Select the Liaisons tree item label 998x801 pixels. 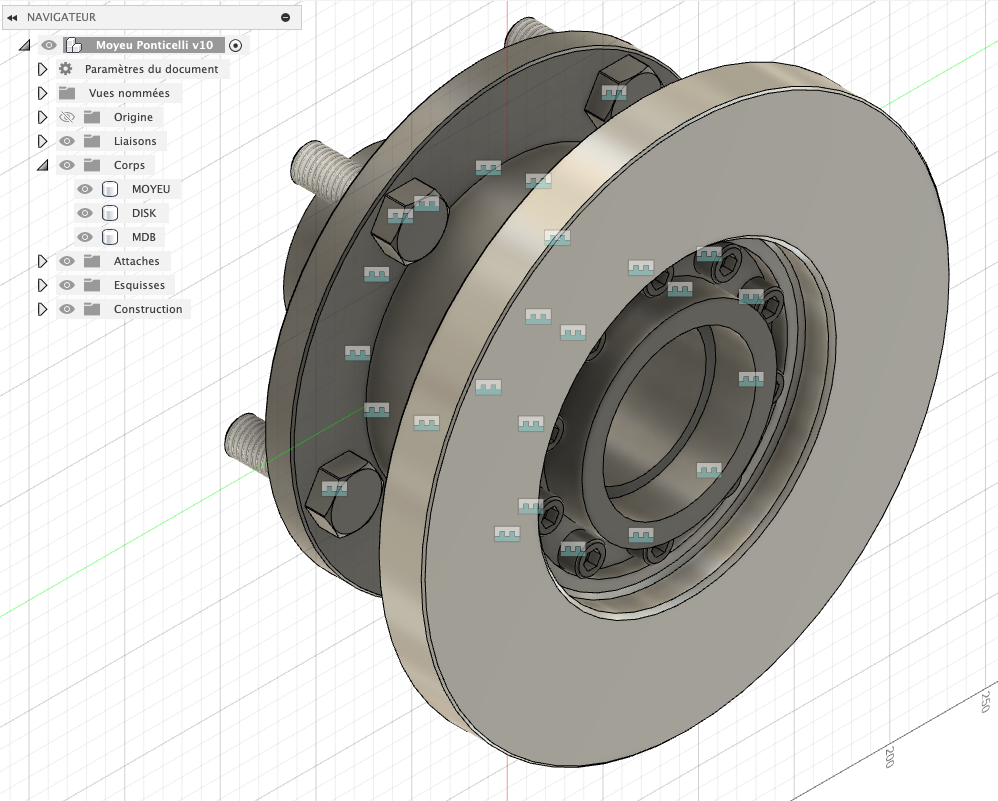click(x=134, y=141)
